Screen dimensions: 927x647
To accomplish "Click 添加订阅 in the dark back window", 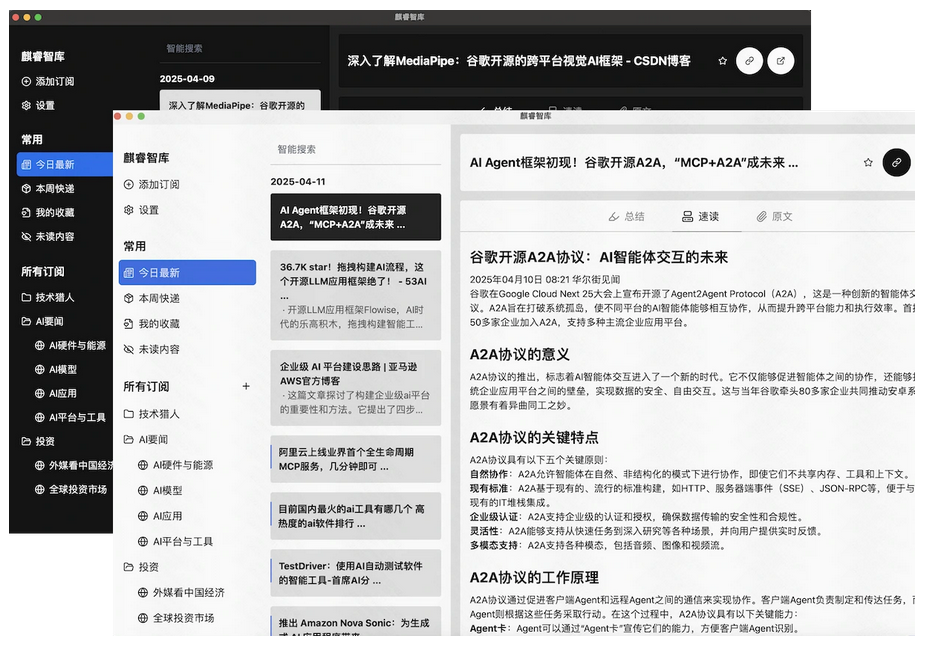I will pyautogui.click(x=47, y=82).
